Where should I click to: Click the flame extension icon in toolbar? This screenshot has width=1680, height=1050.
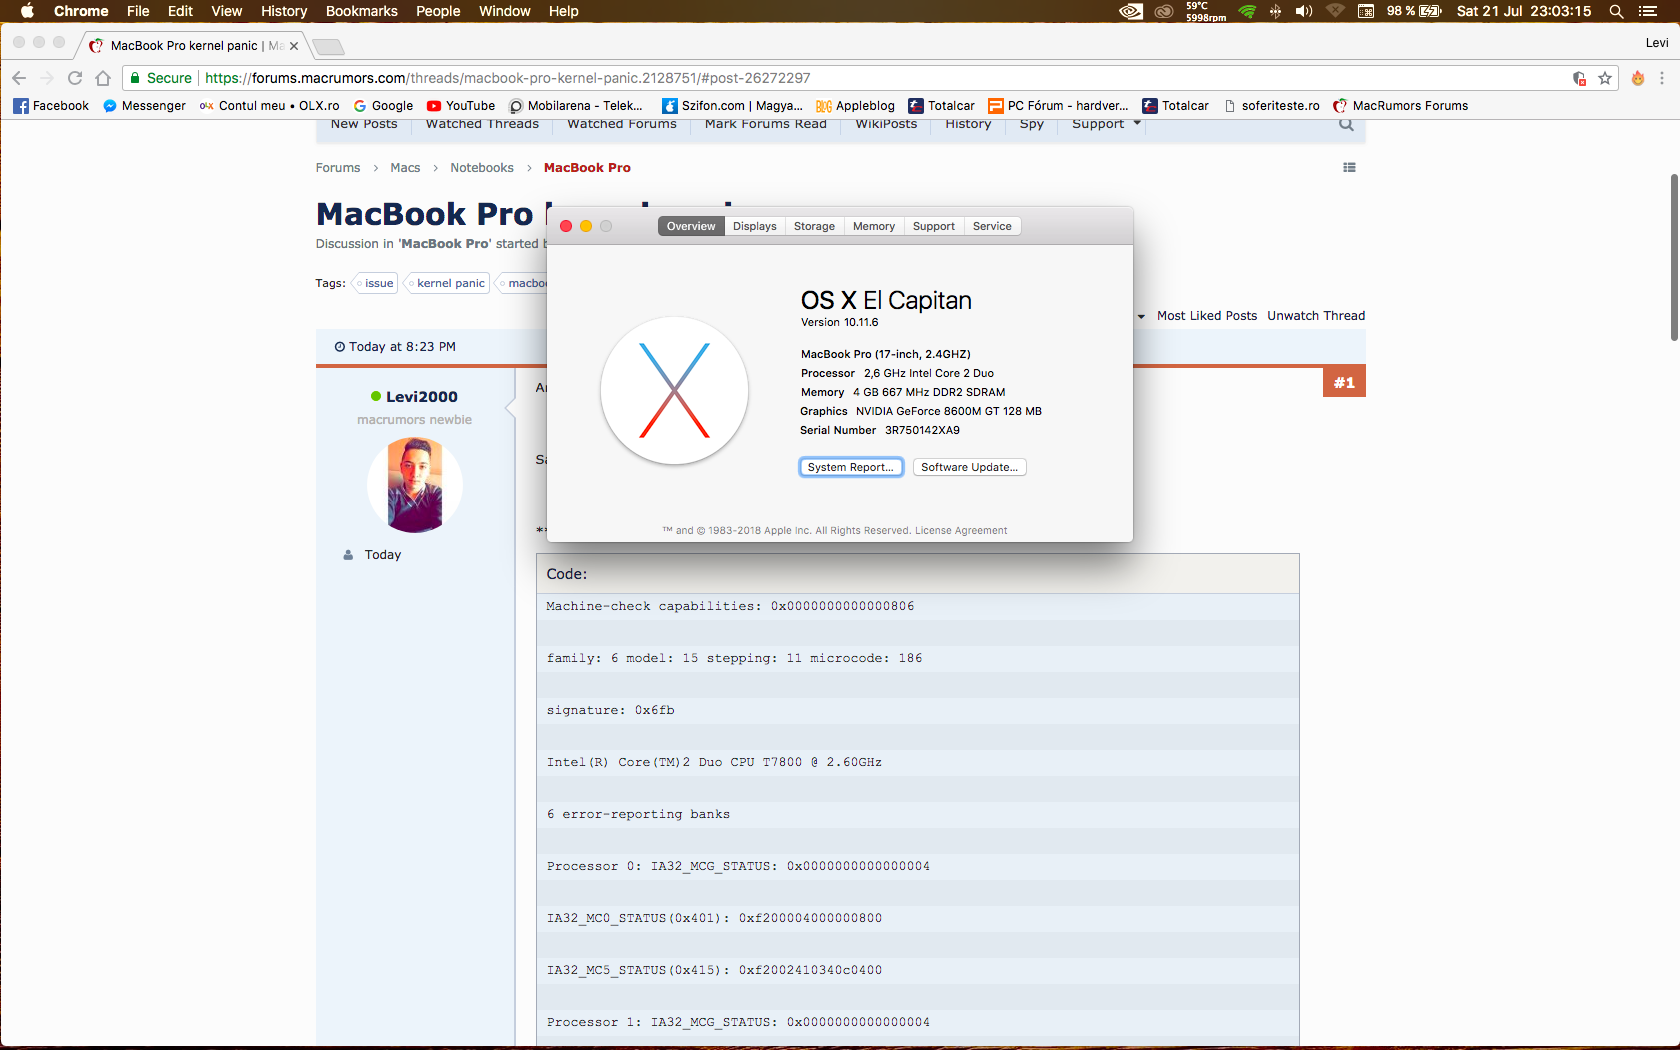pos(1638,78)
